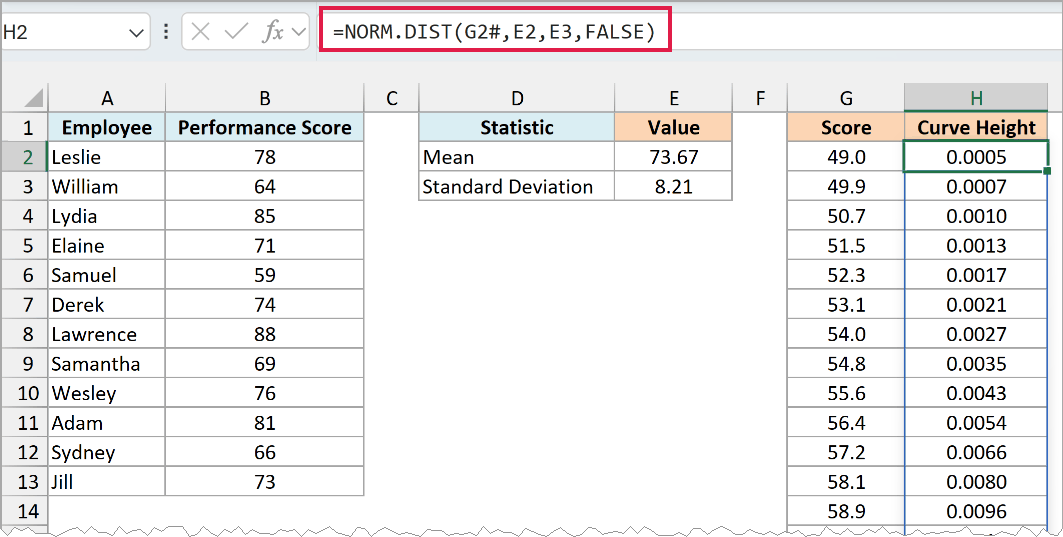The height and width of the screenshot is (537, 1063).
Task: Click the Curve Height header cell
Action: point(976,127)
